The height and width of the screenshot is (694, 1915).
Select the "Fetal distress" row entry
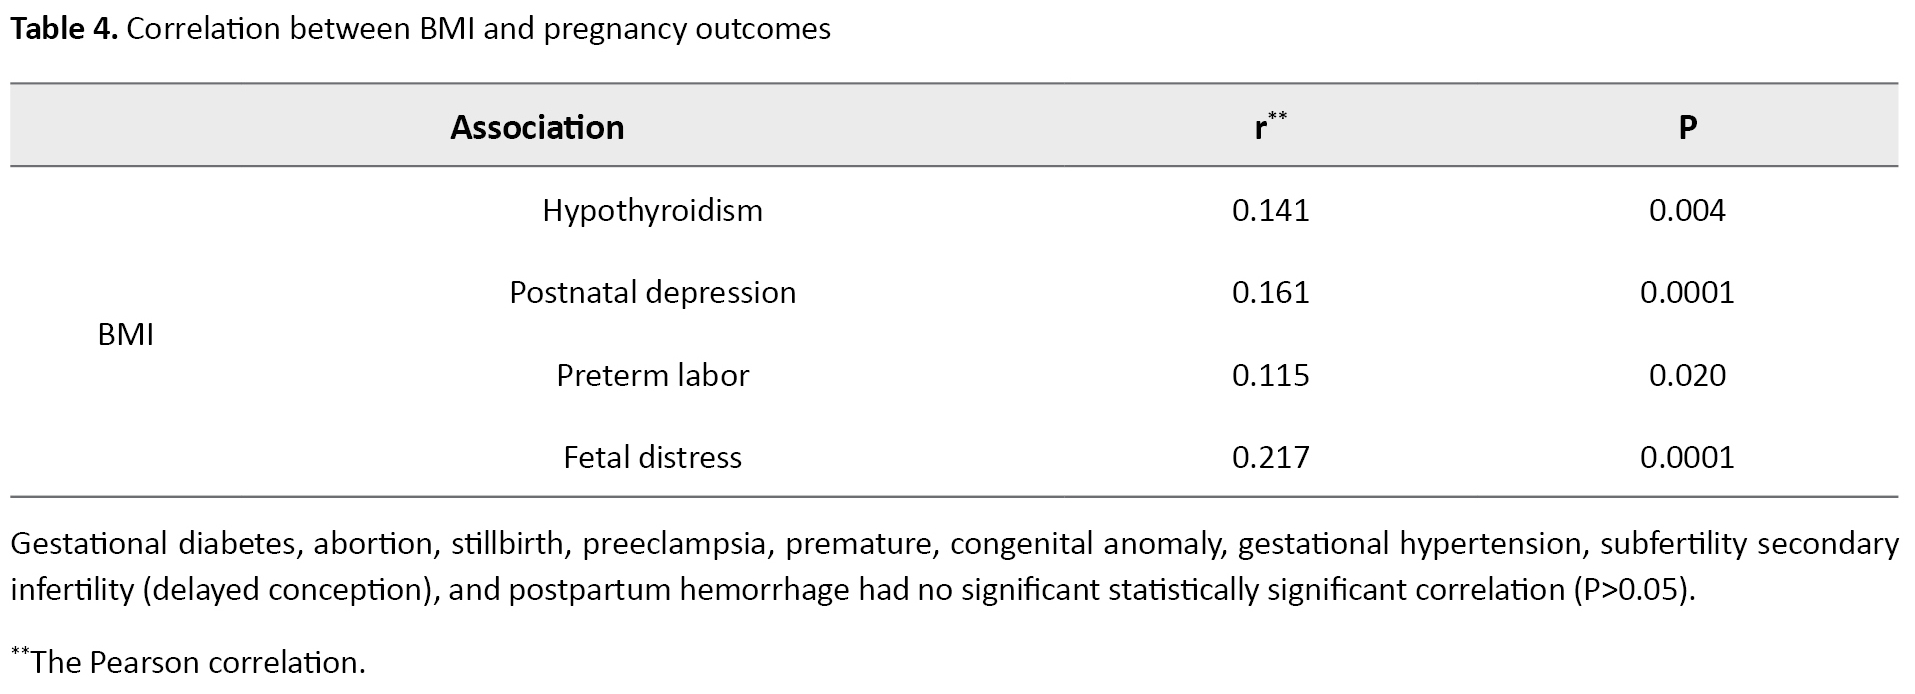pos(652,457)
